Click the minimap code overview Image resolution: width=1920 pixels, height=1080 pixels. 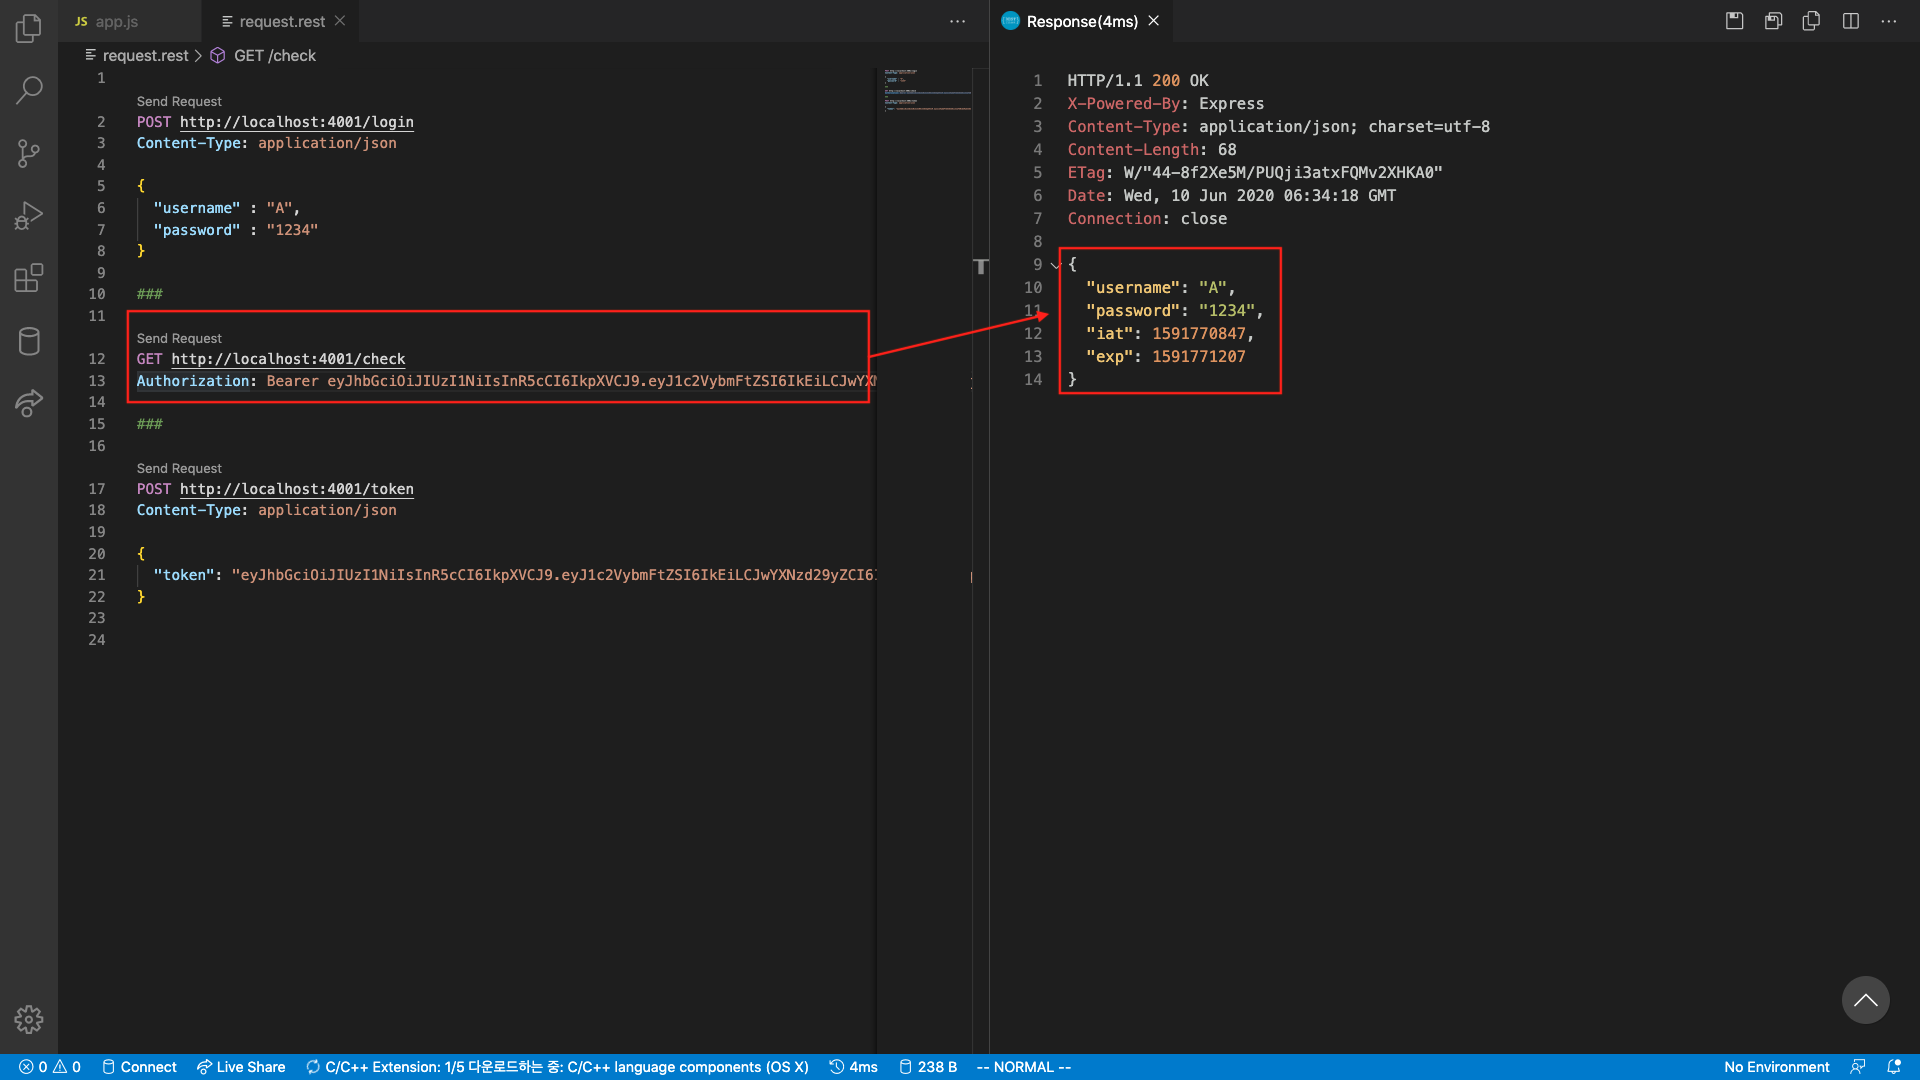(x=927, y=90)
